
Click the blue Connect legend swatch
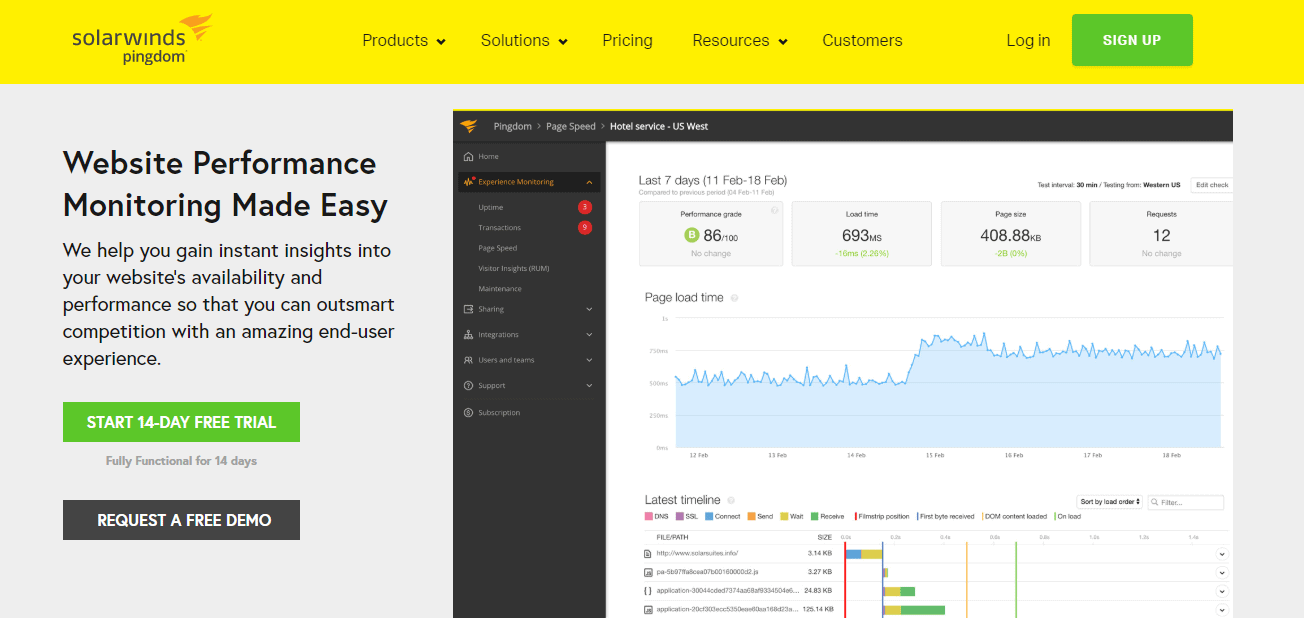click(709, 517)
